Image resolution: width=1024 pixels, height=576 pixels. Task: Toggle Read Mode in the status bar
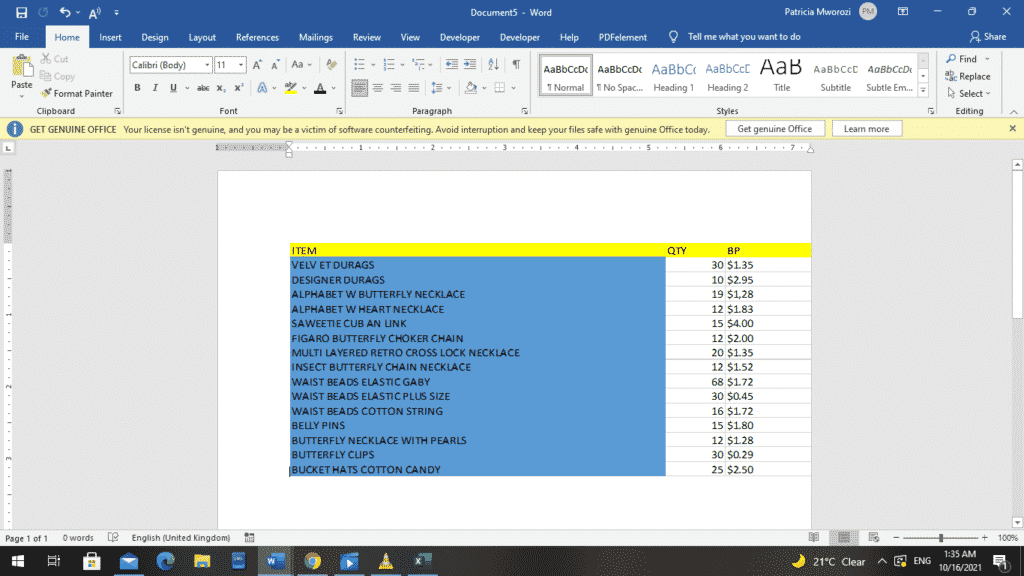(x=814, y=537)
